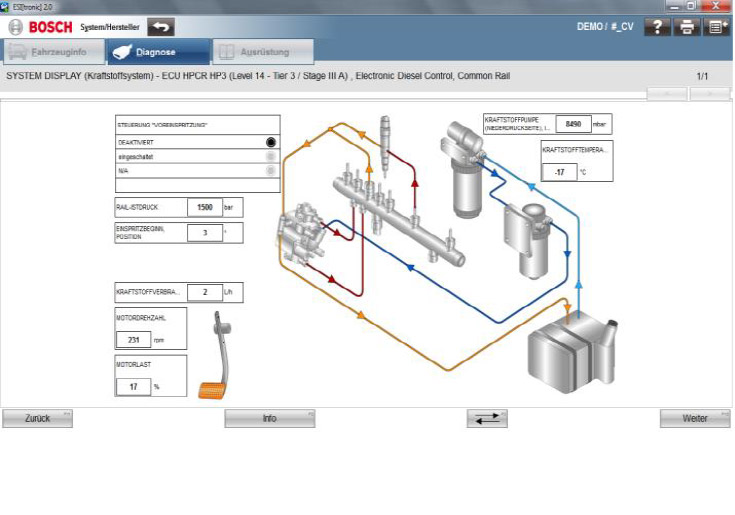Open help with the question mark icon
This screenshot has width=735, height=515.
[657, 27]
